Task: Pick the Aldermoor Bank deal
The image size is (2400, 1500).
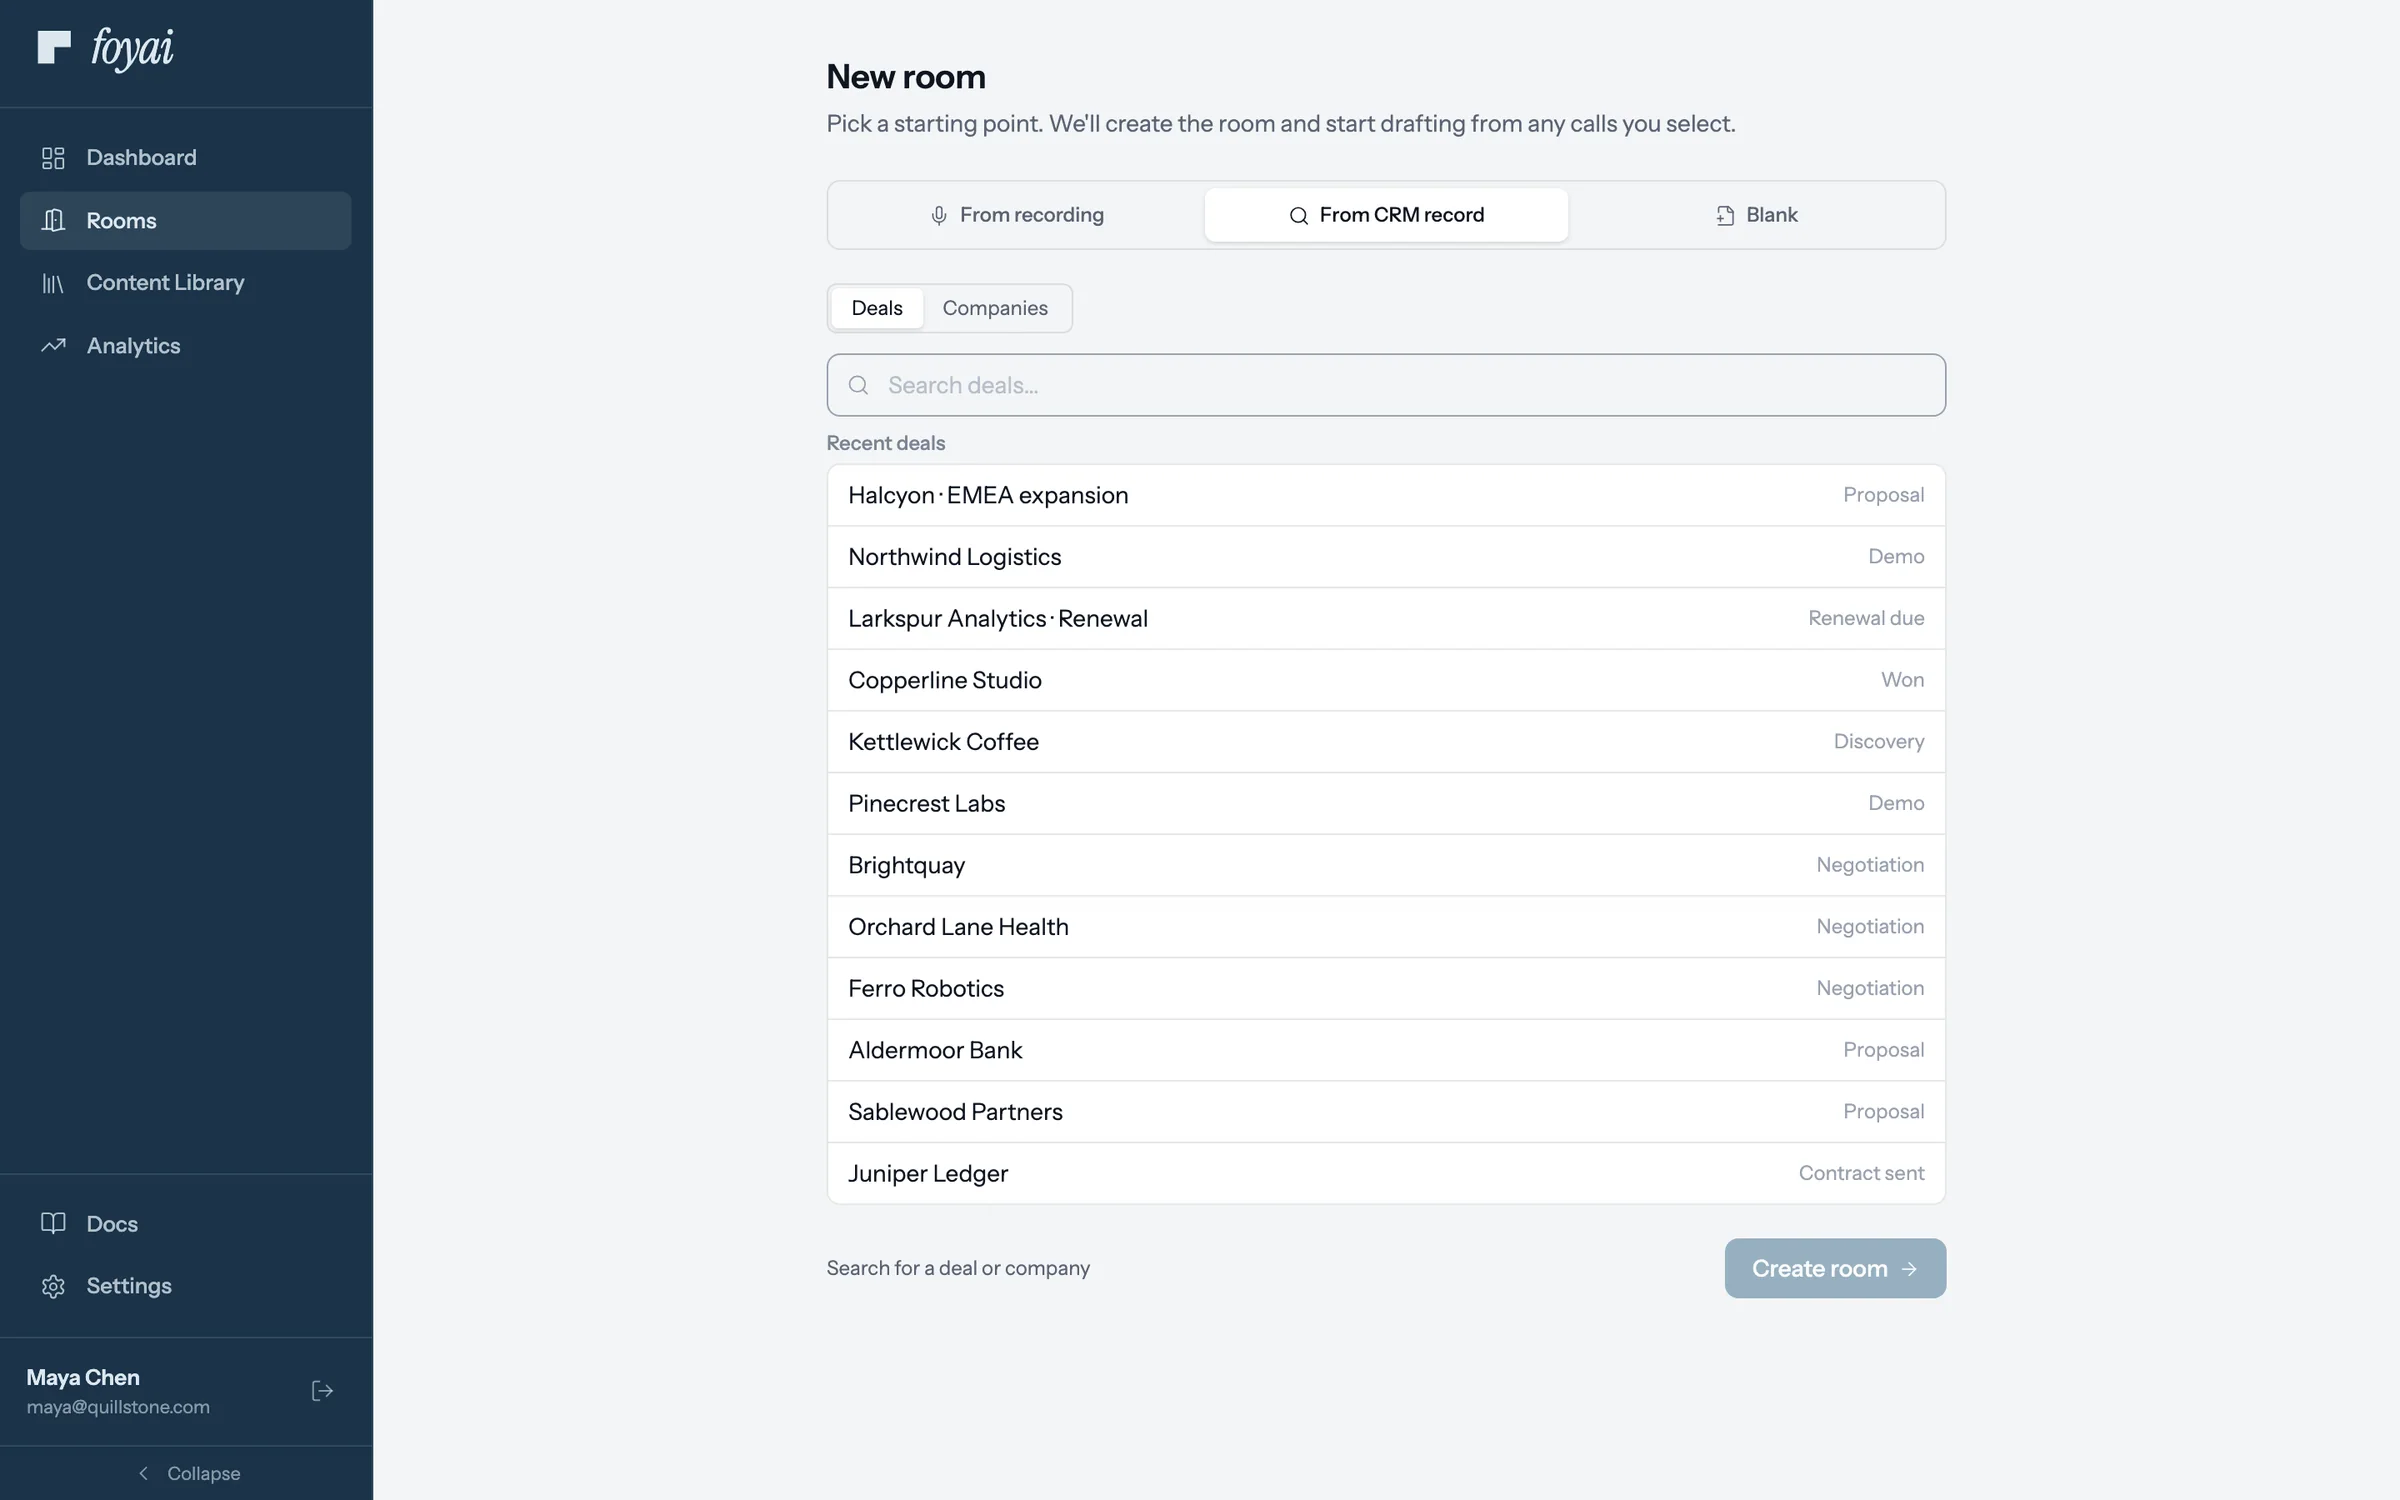Action: (1386, 1050)
